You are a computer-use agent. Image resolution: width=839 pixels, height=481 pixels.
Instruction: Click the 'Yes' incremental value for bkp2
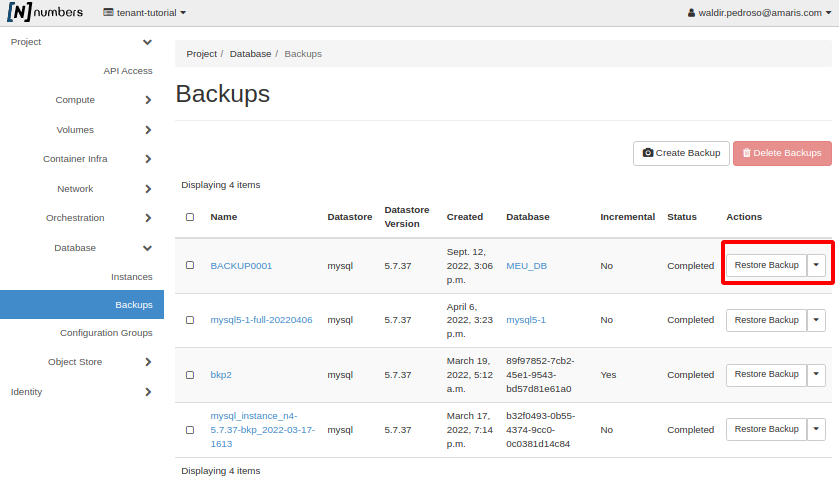coord(608,375)
